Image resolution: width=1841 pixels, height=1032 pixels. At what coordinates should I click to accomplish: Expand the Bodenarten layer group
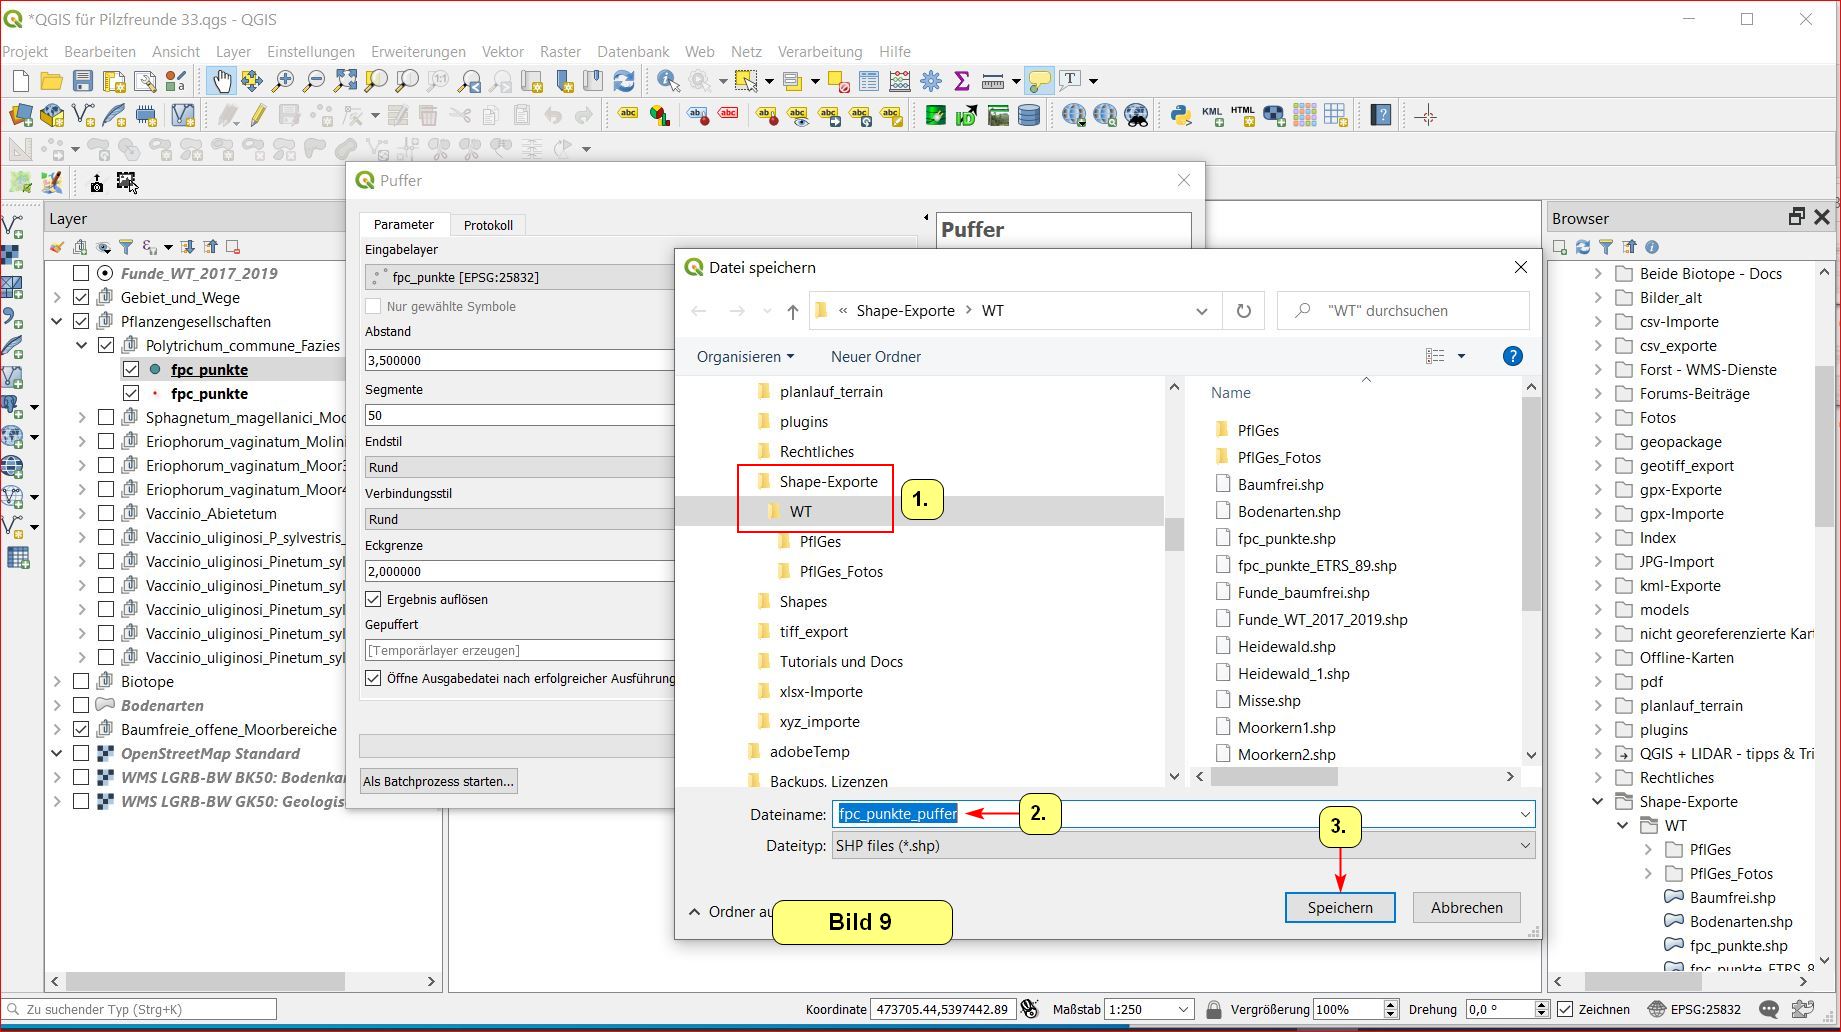(57, 705)
